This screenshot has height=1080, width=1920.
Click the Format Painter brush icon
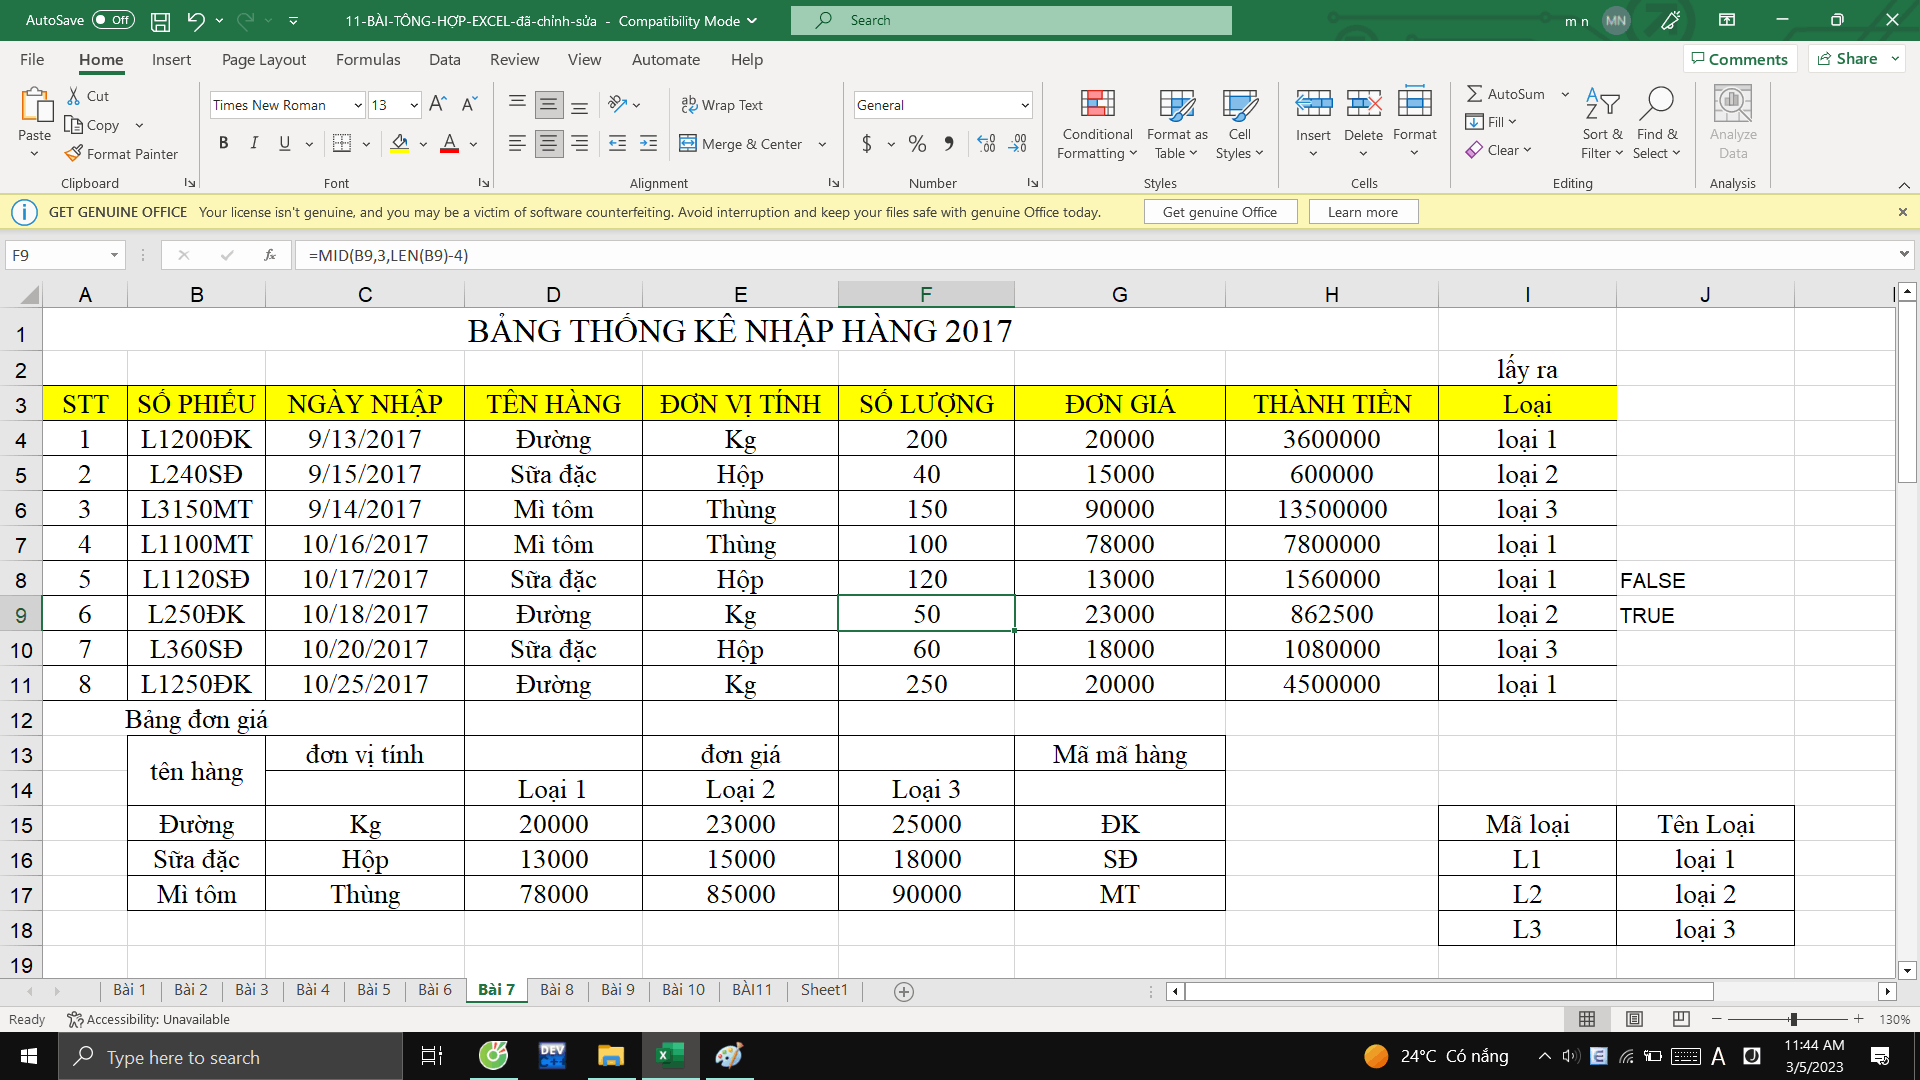(x=74, y=154)
